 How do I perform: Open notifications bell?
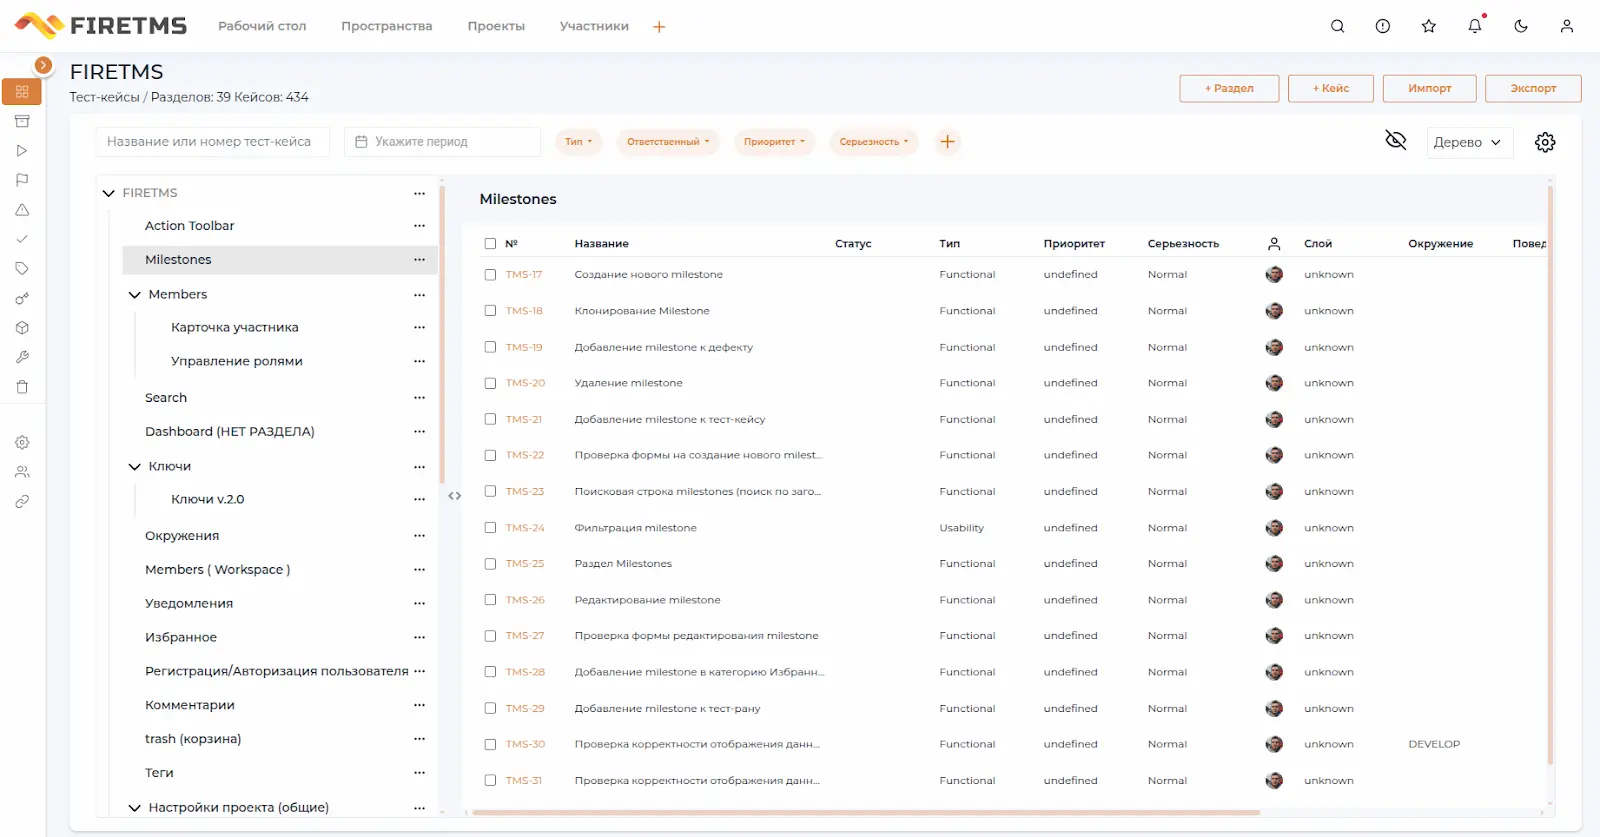coord(1475,26)
